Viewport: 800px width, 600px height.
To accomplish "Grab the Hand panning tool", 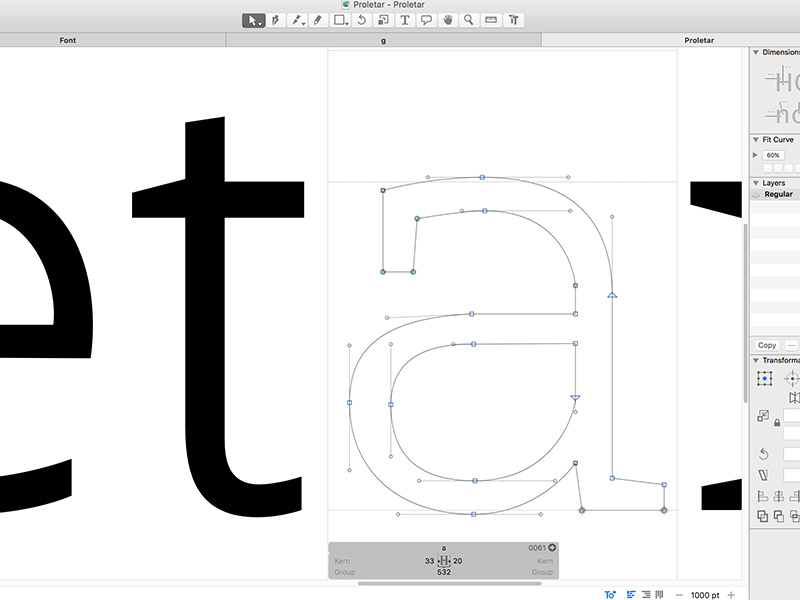I will (448, 18).
